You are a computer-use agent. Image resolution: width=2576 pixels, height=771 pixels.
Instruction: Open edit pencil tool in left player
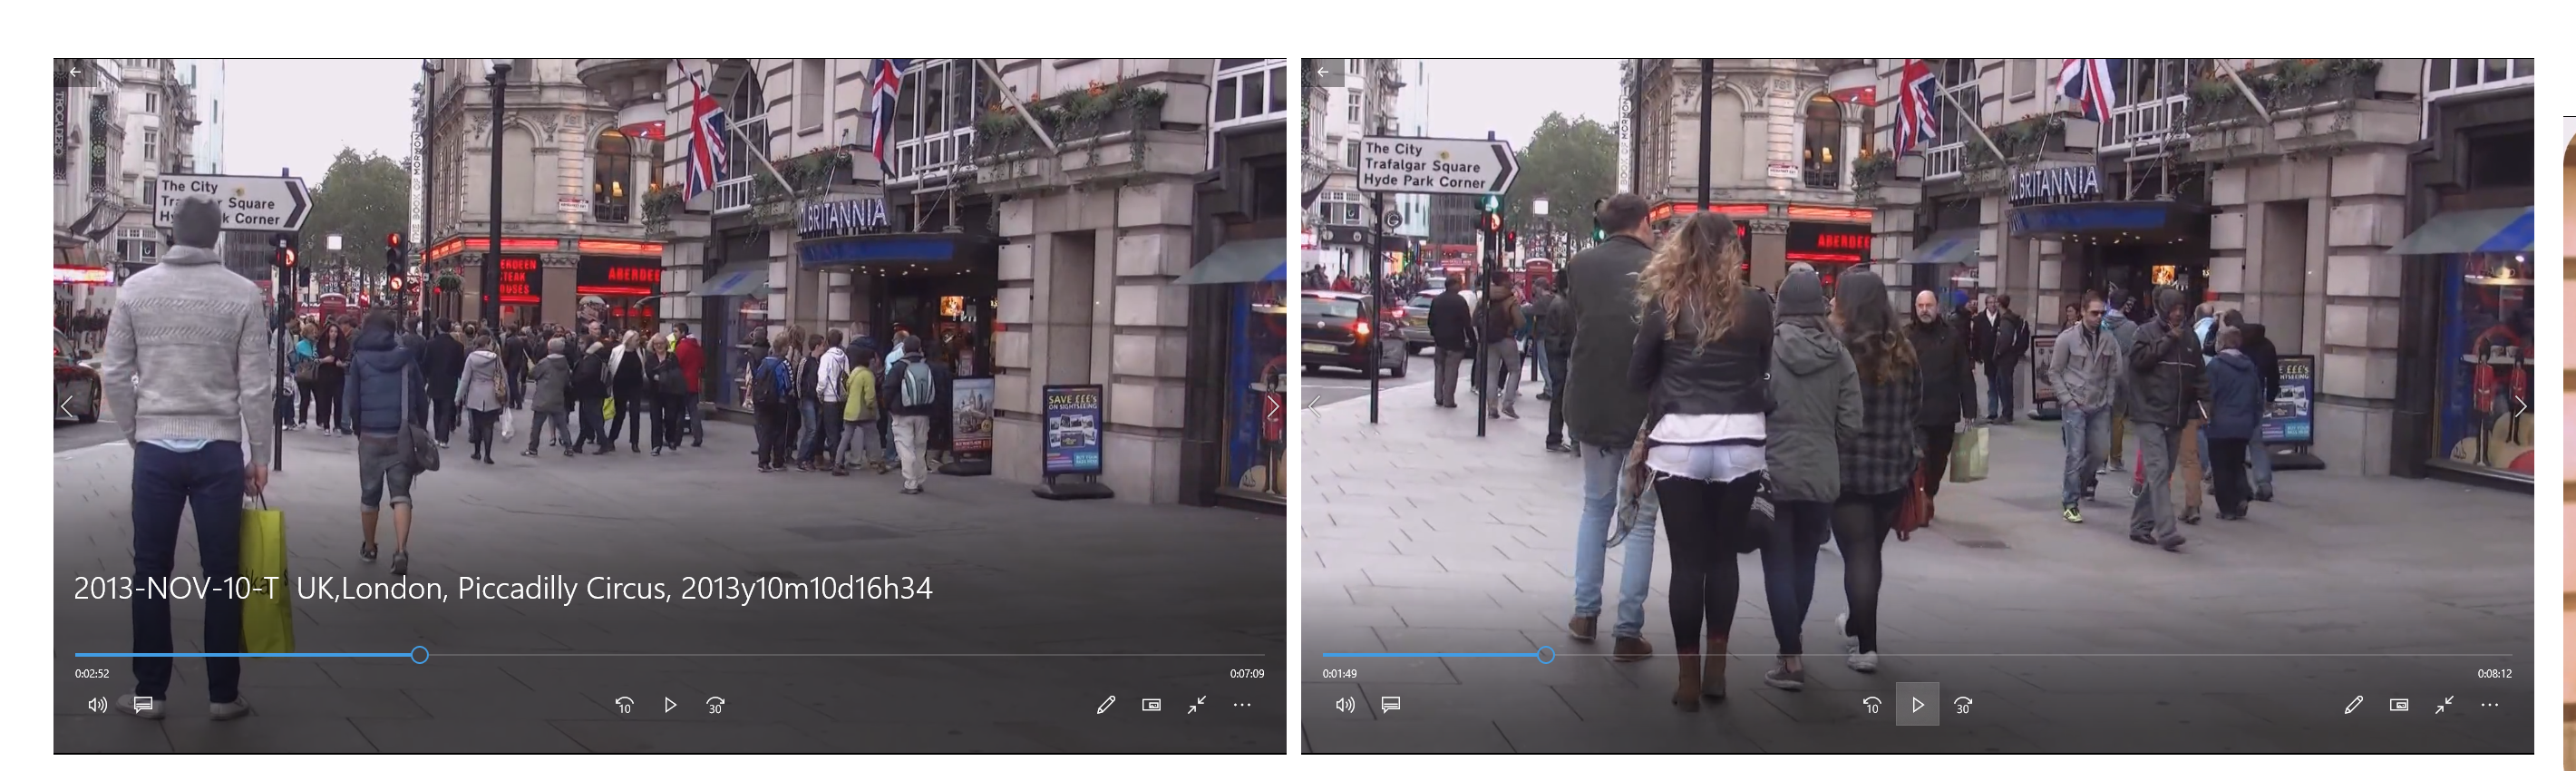point(1105,705)
